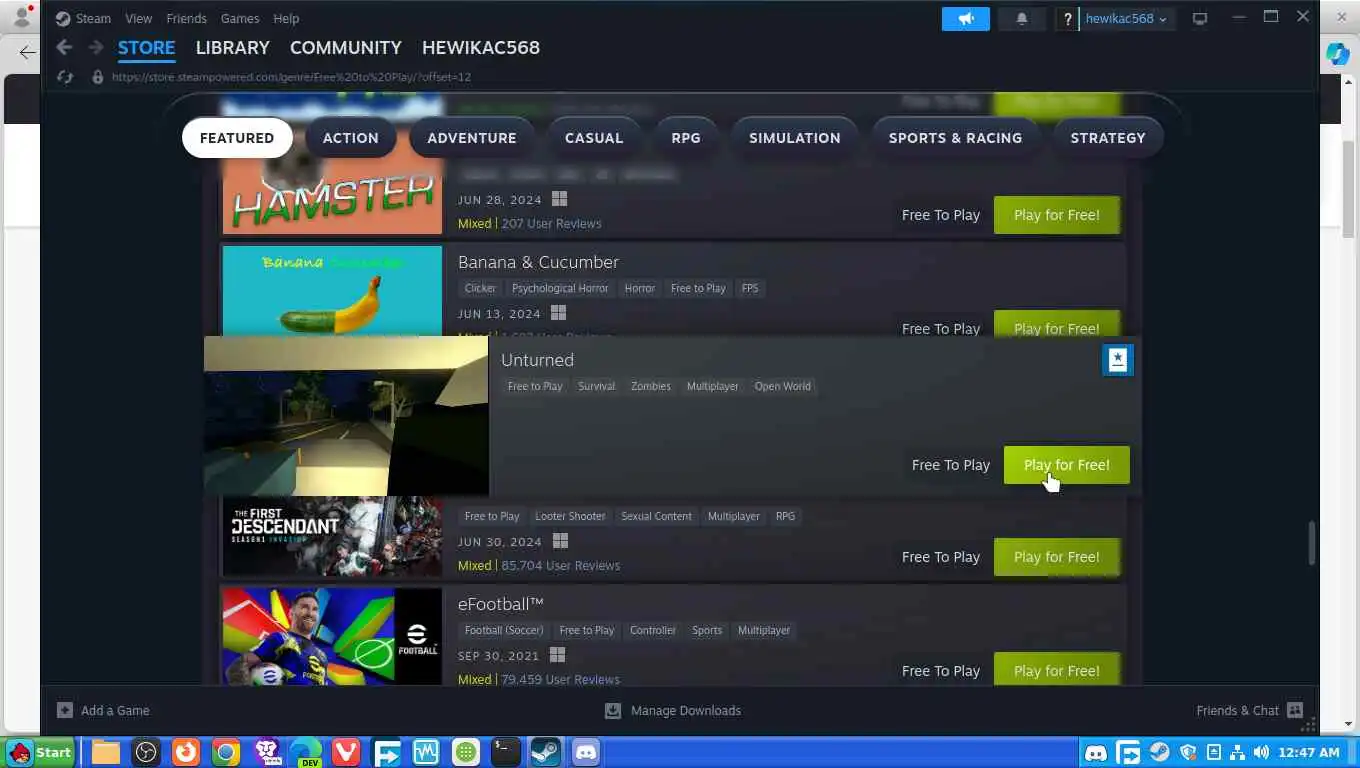Click Windows icon on The First Descendant row
This screenshot has height=768, width=1360.
pos(560,541)
